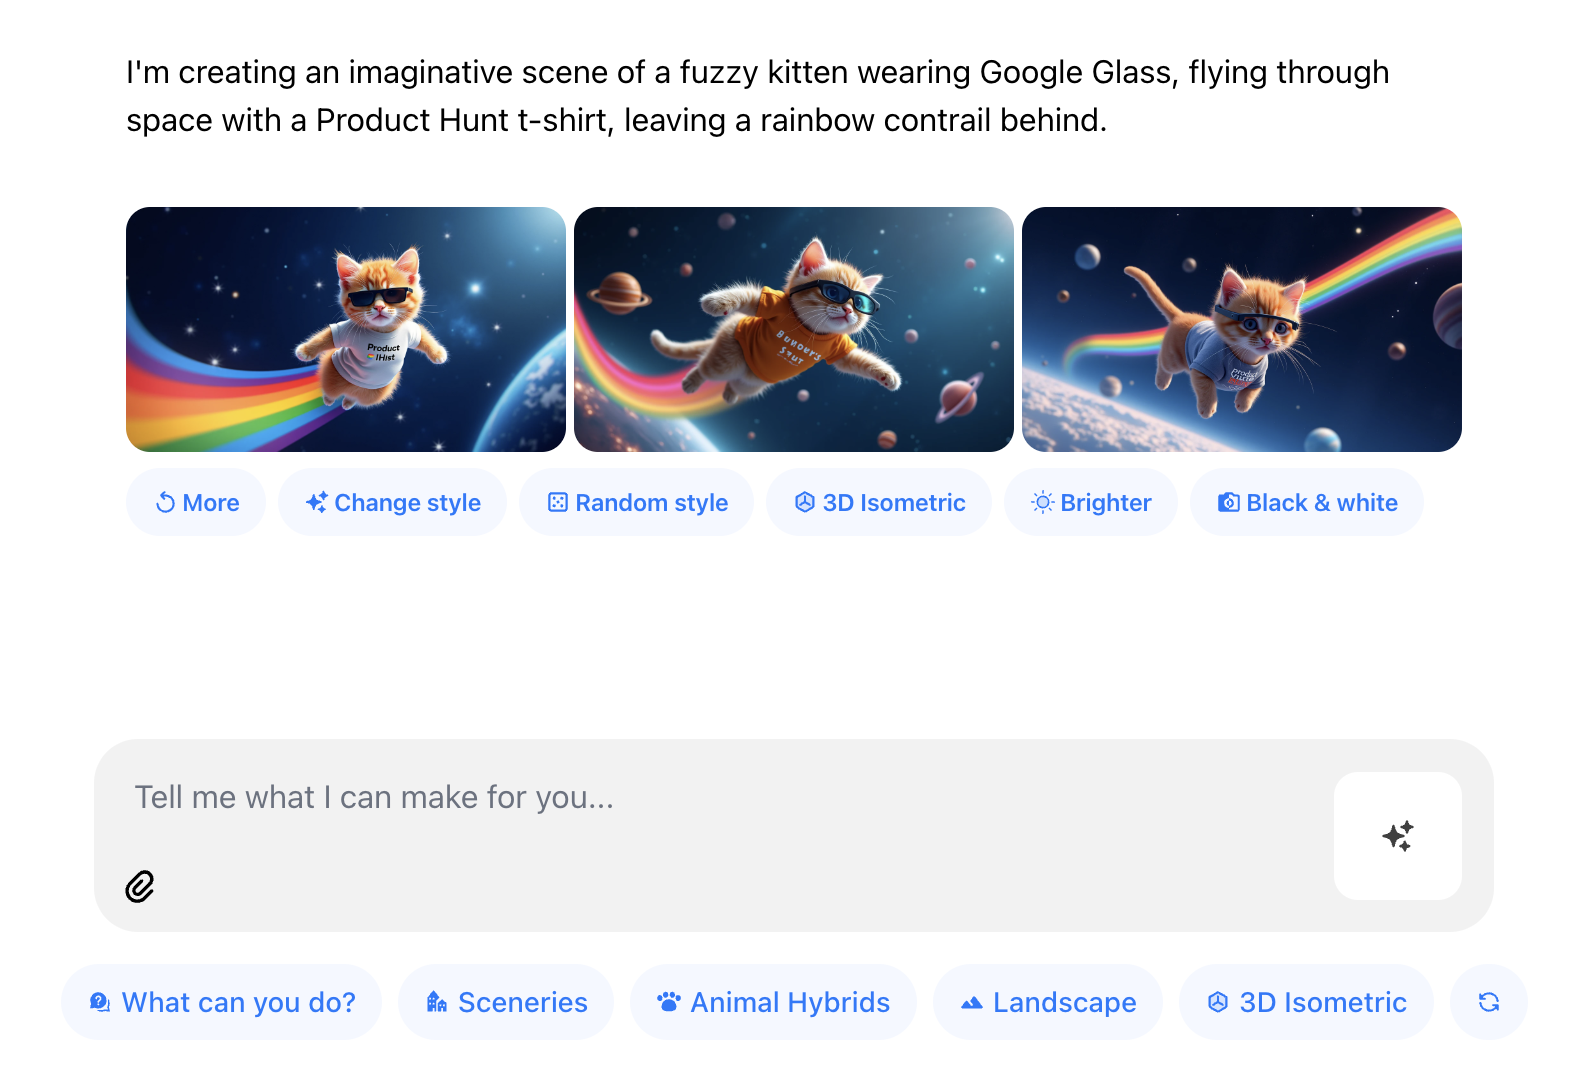
Task: Choose 3D Isometric under the images
Action: [878, 502]
